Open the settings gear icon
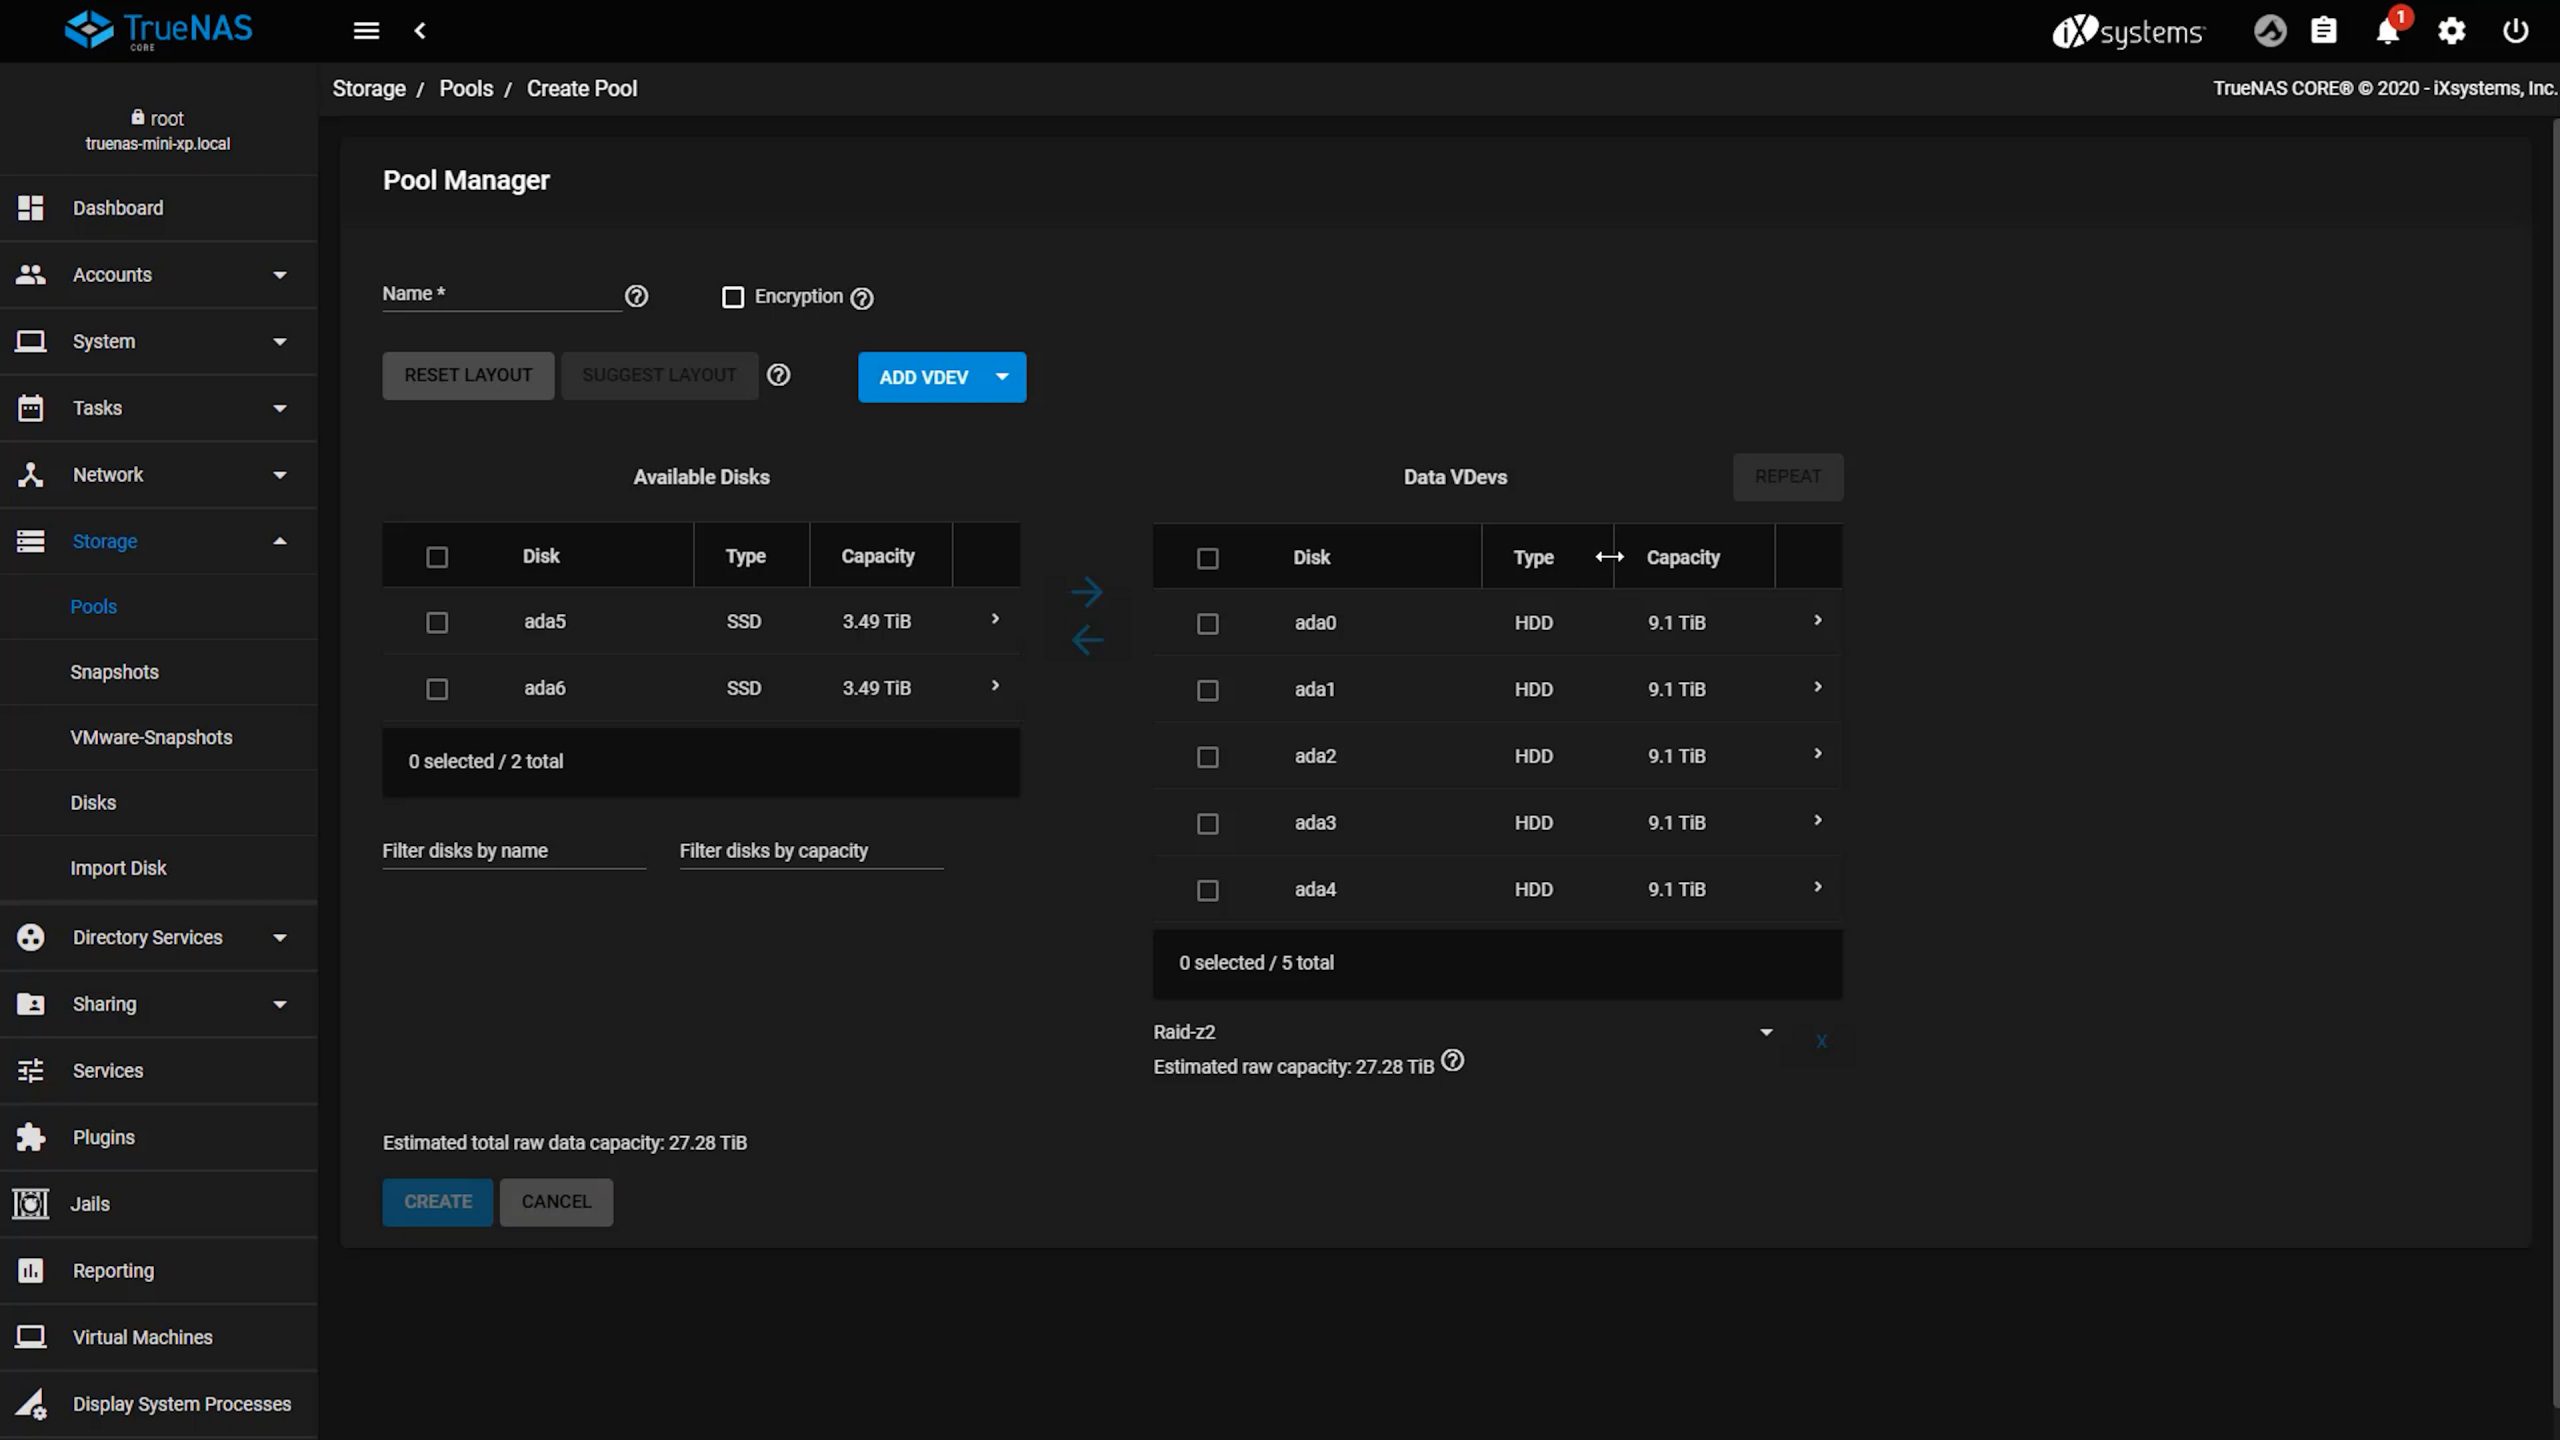Image resolution: width=2560 pixels, height=1440 pixels. (x=2451, y=32)
